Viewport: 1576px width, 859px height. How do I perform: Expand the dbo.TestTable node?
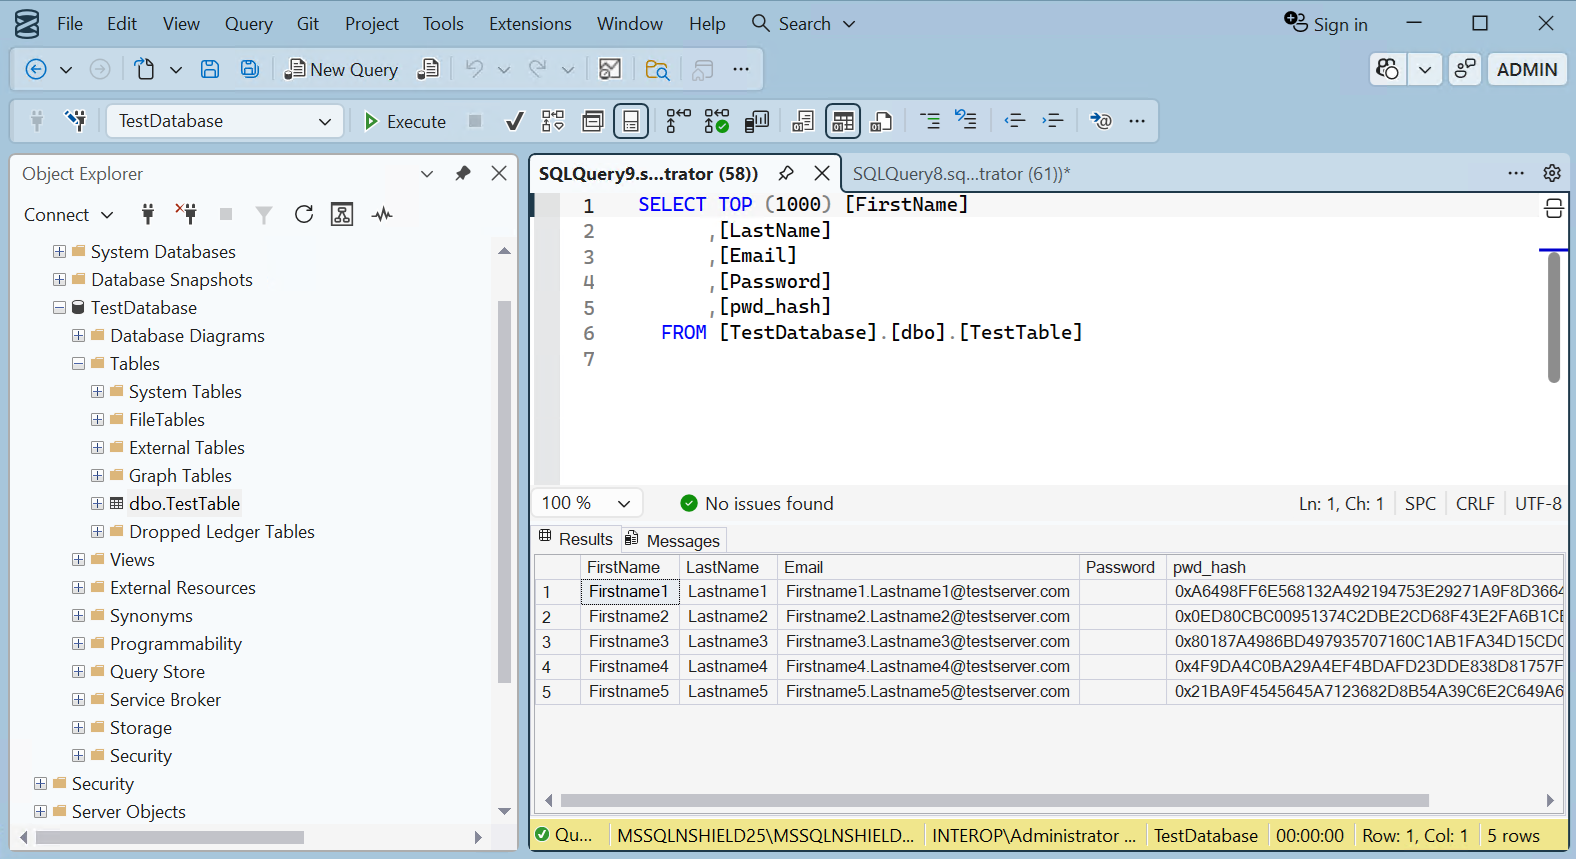(x=98, y=504)
